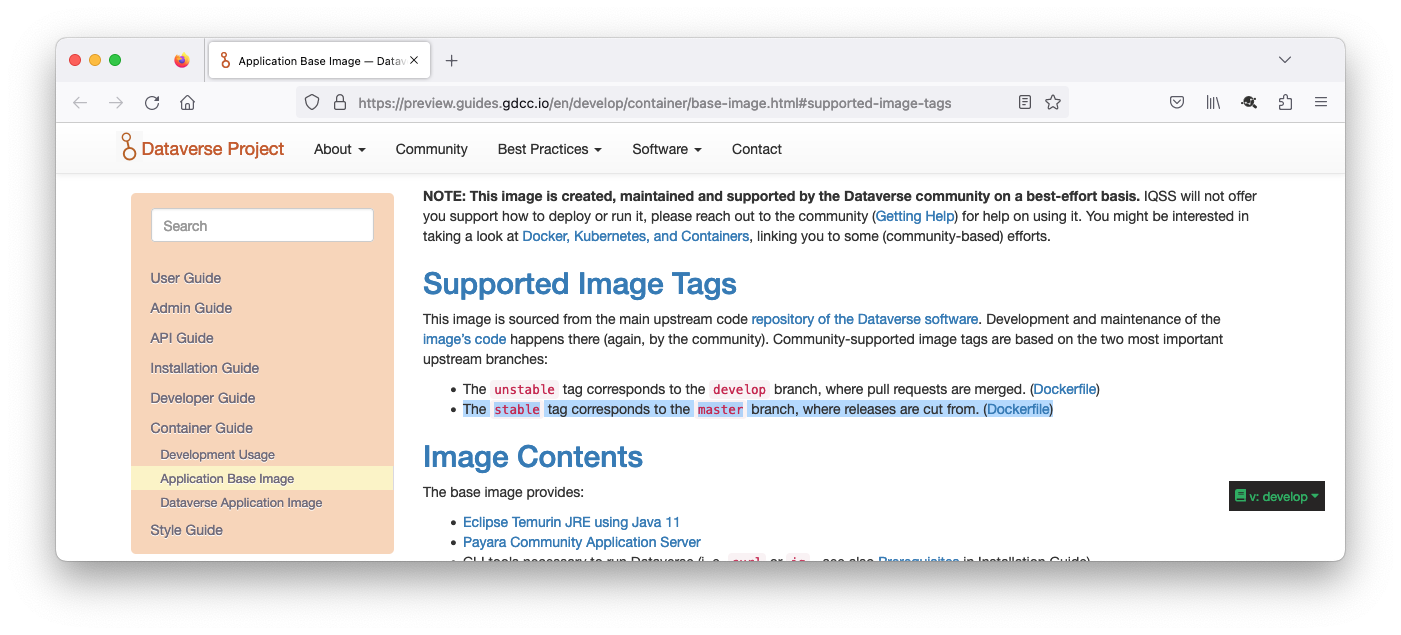Go forward with the browser forward arrow
This screenshot has height=635, width=1401.
pos(116,102)
